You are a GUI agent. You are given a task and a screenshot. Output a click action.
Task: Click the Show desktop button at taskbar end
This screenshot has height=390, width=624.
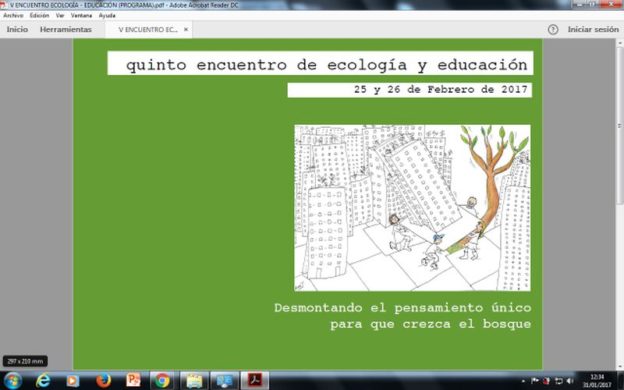pyautogui.click(x=620, y=380)
